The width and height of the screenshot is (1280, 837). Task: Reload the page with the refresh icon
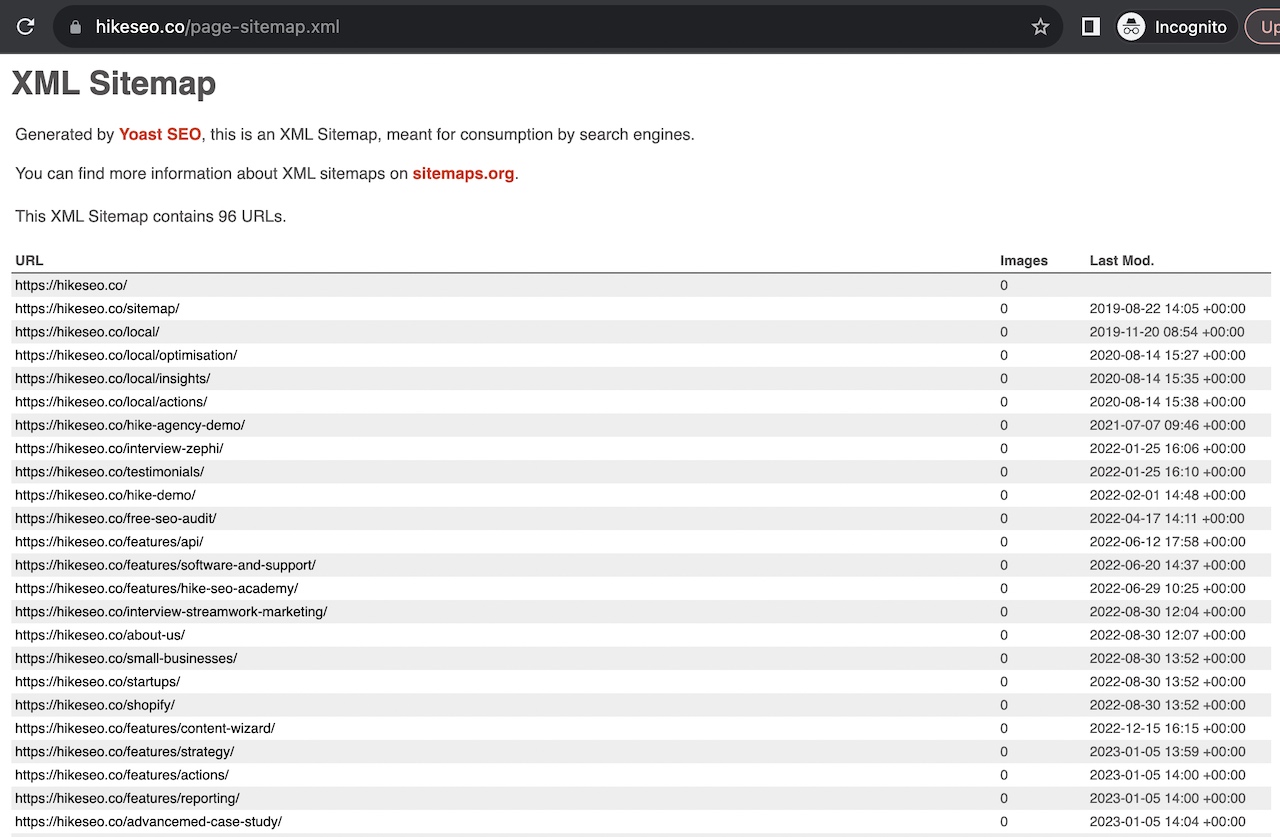coord(26,27)
